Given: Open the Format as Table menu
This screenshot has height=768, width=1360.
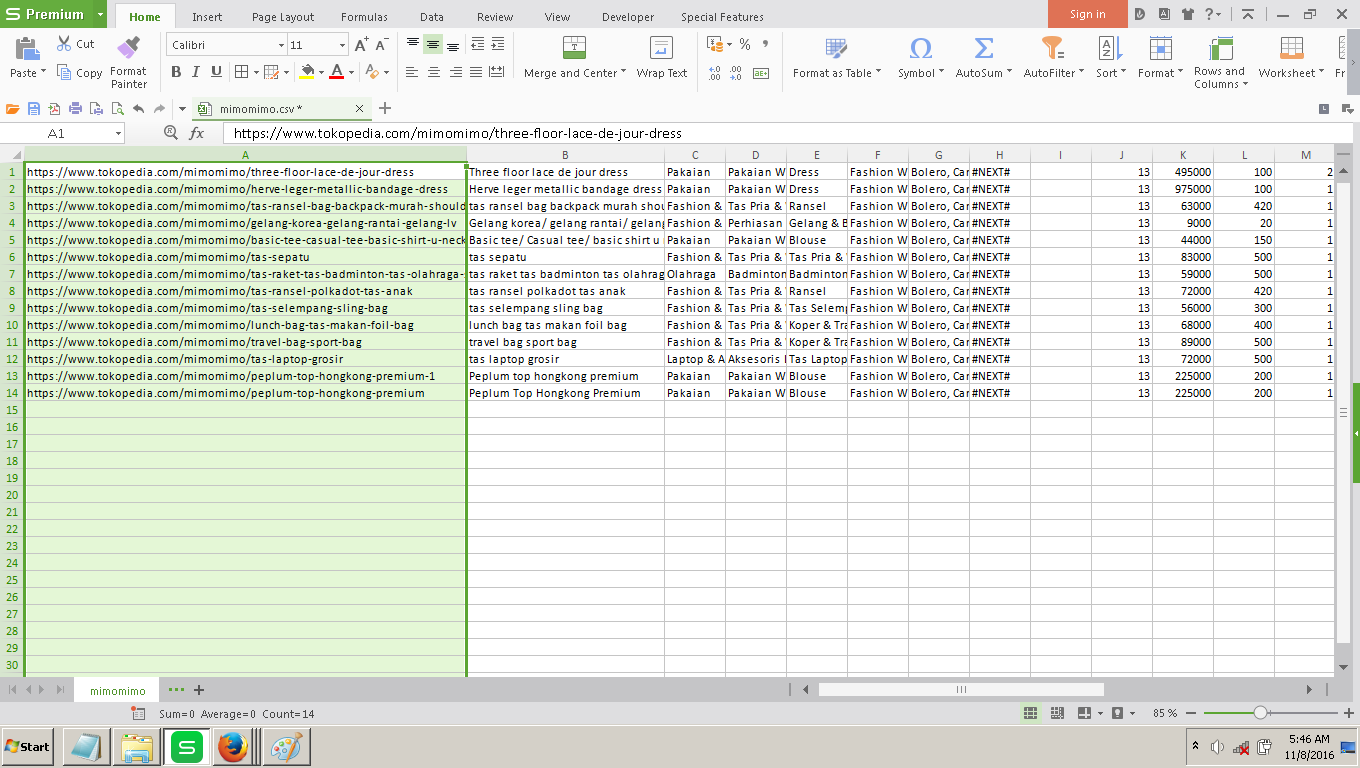Looking at the screenshot, I should coord(837,58).
